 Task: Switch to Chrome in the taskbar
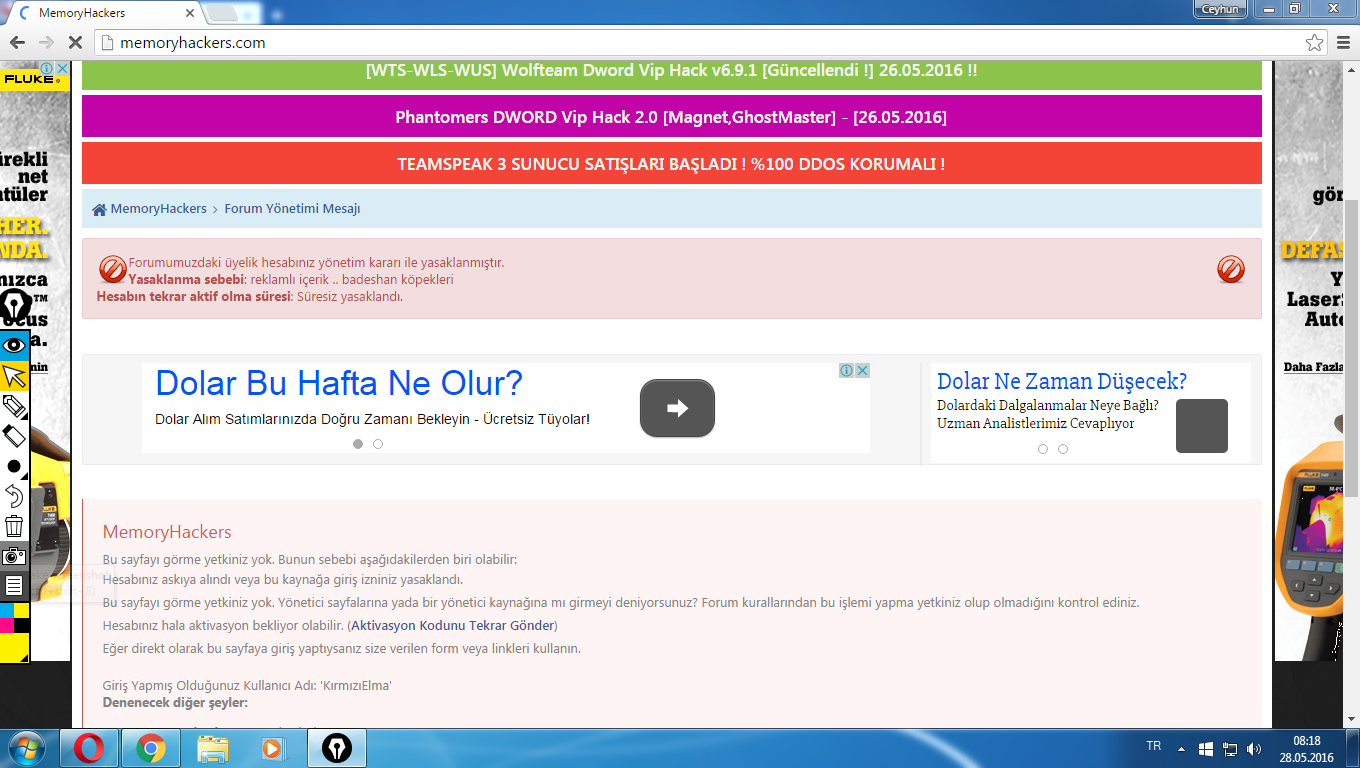(151, 748)
